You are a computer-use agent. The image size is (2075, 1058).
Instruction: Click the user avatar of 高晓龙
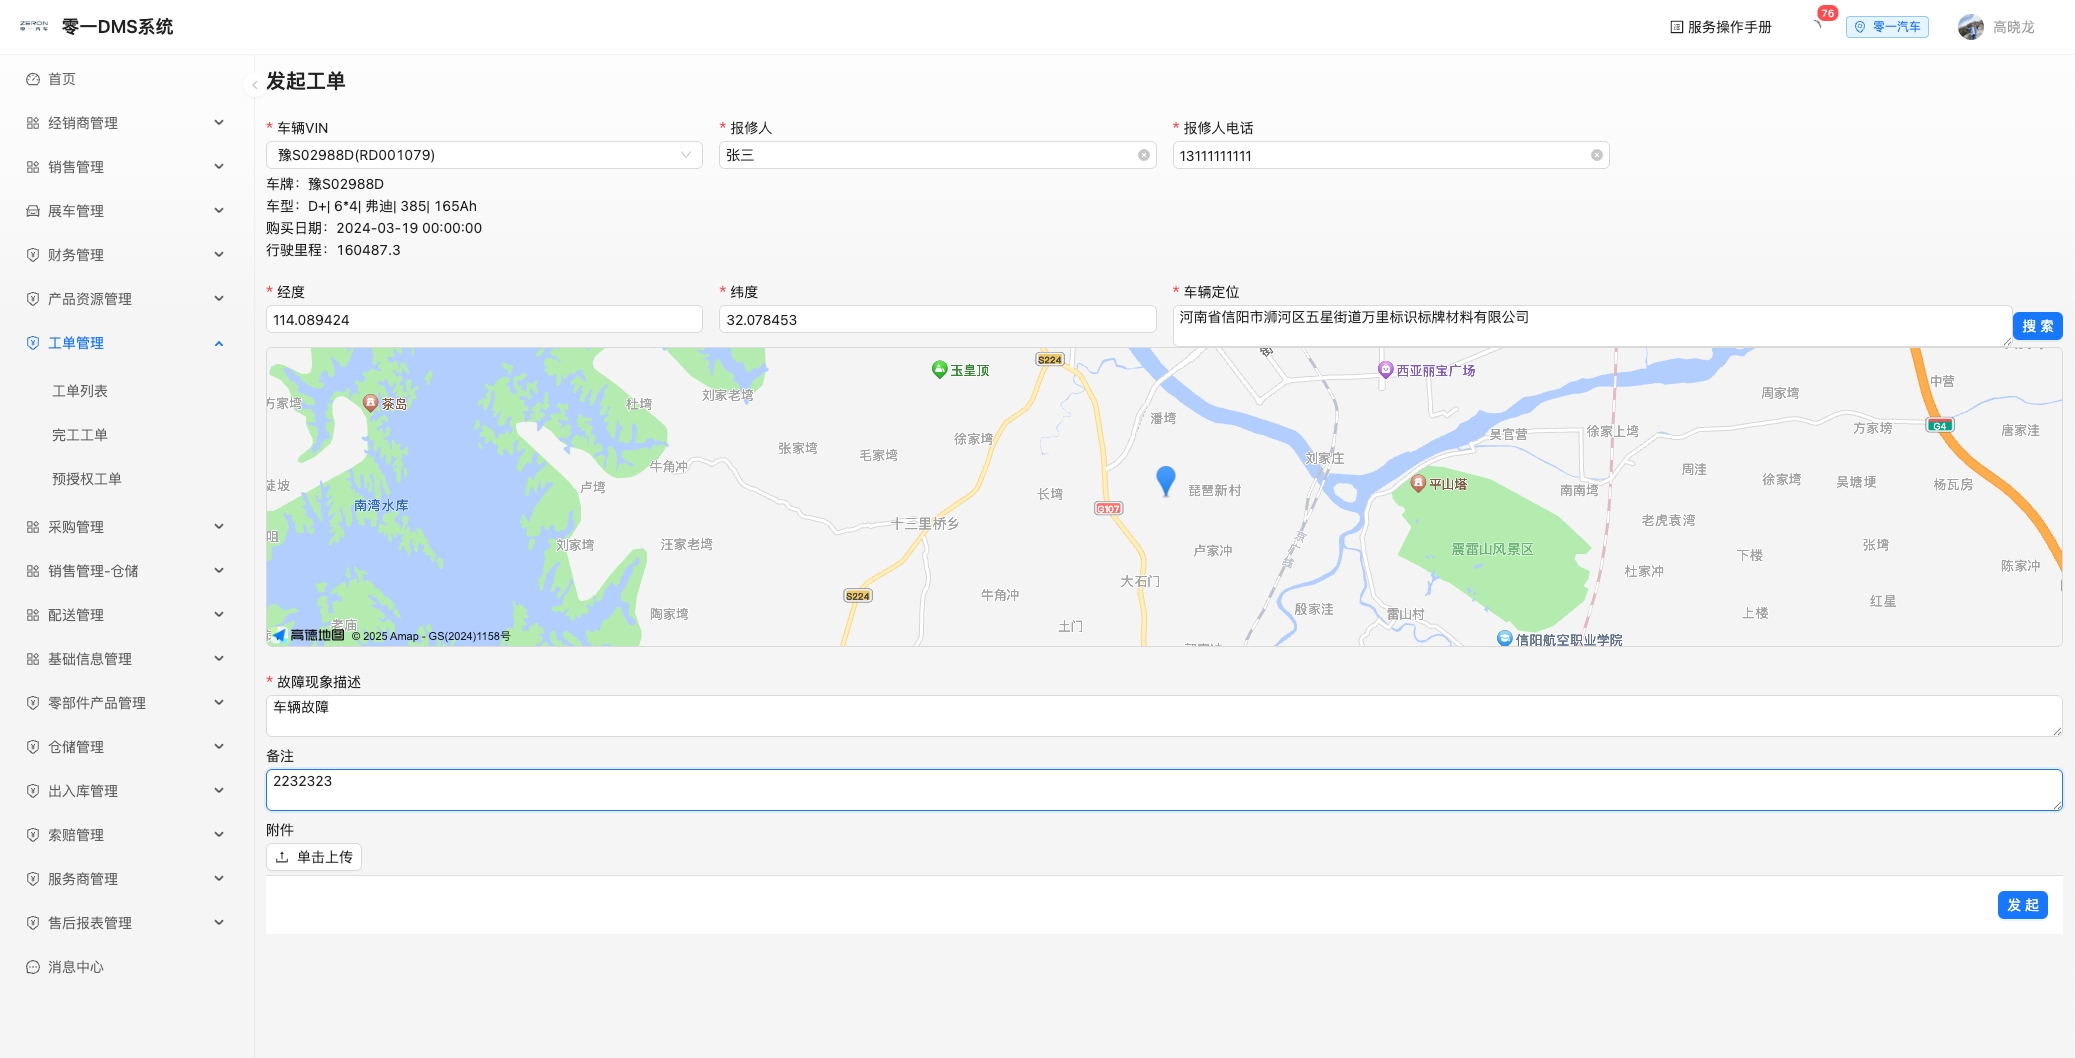[x=1970, y=27]
